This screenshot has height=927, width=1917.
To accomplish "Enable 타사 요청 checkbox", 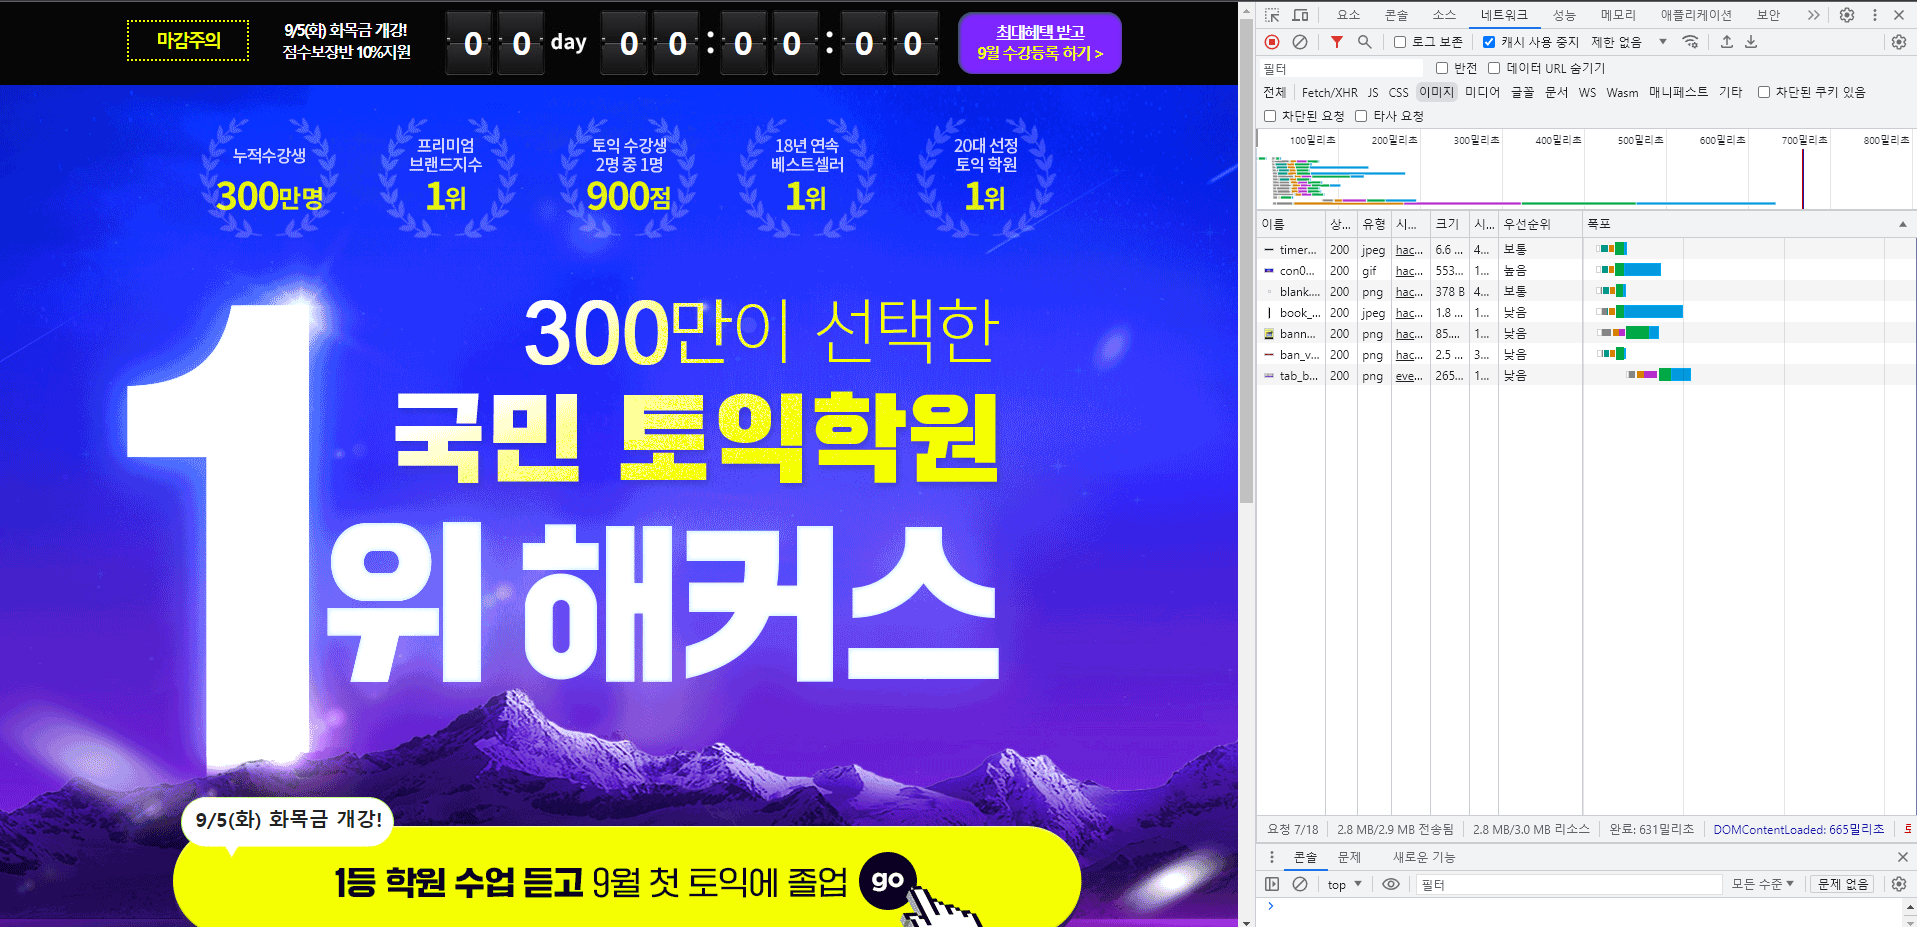I will coord(1361,116).
